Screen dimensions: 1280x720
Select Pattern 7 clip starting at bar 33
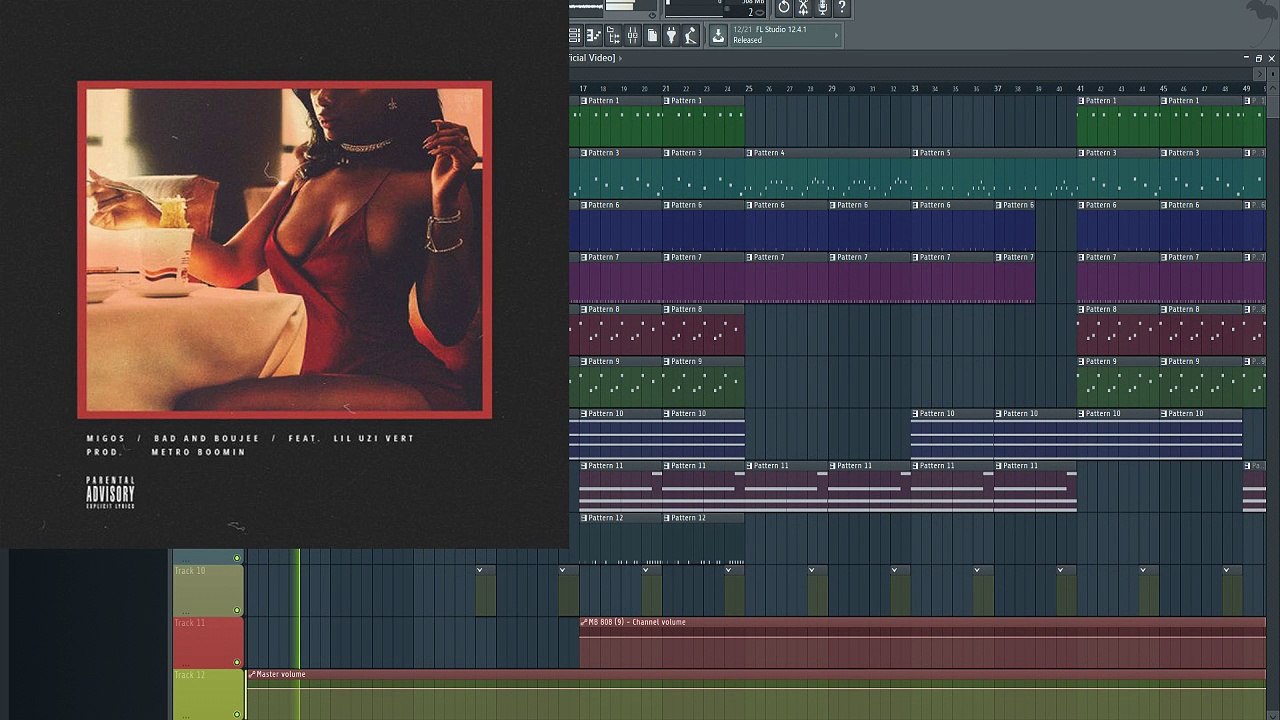pyautogui.click(x=952, y=278)
